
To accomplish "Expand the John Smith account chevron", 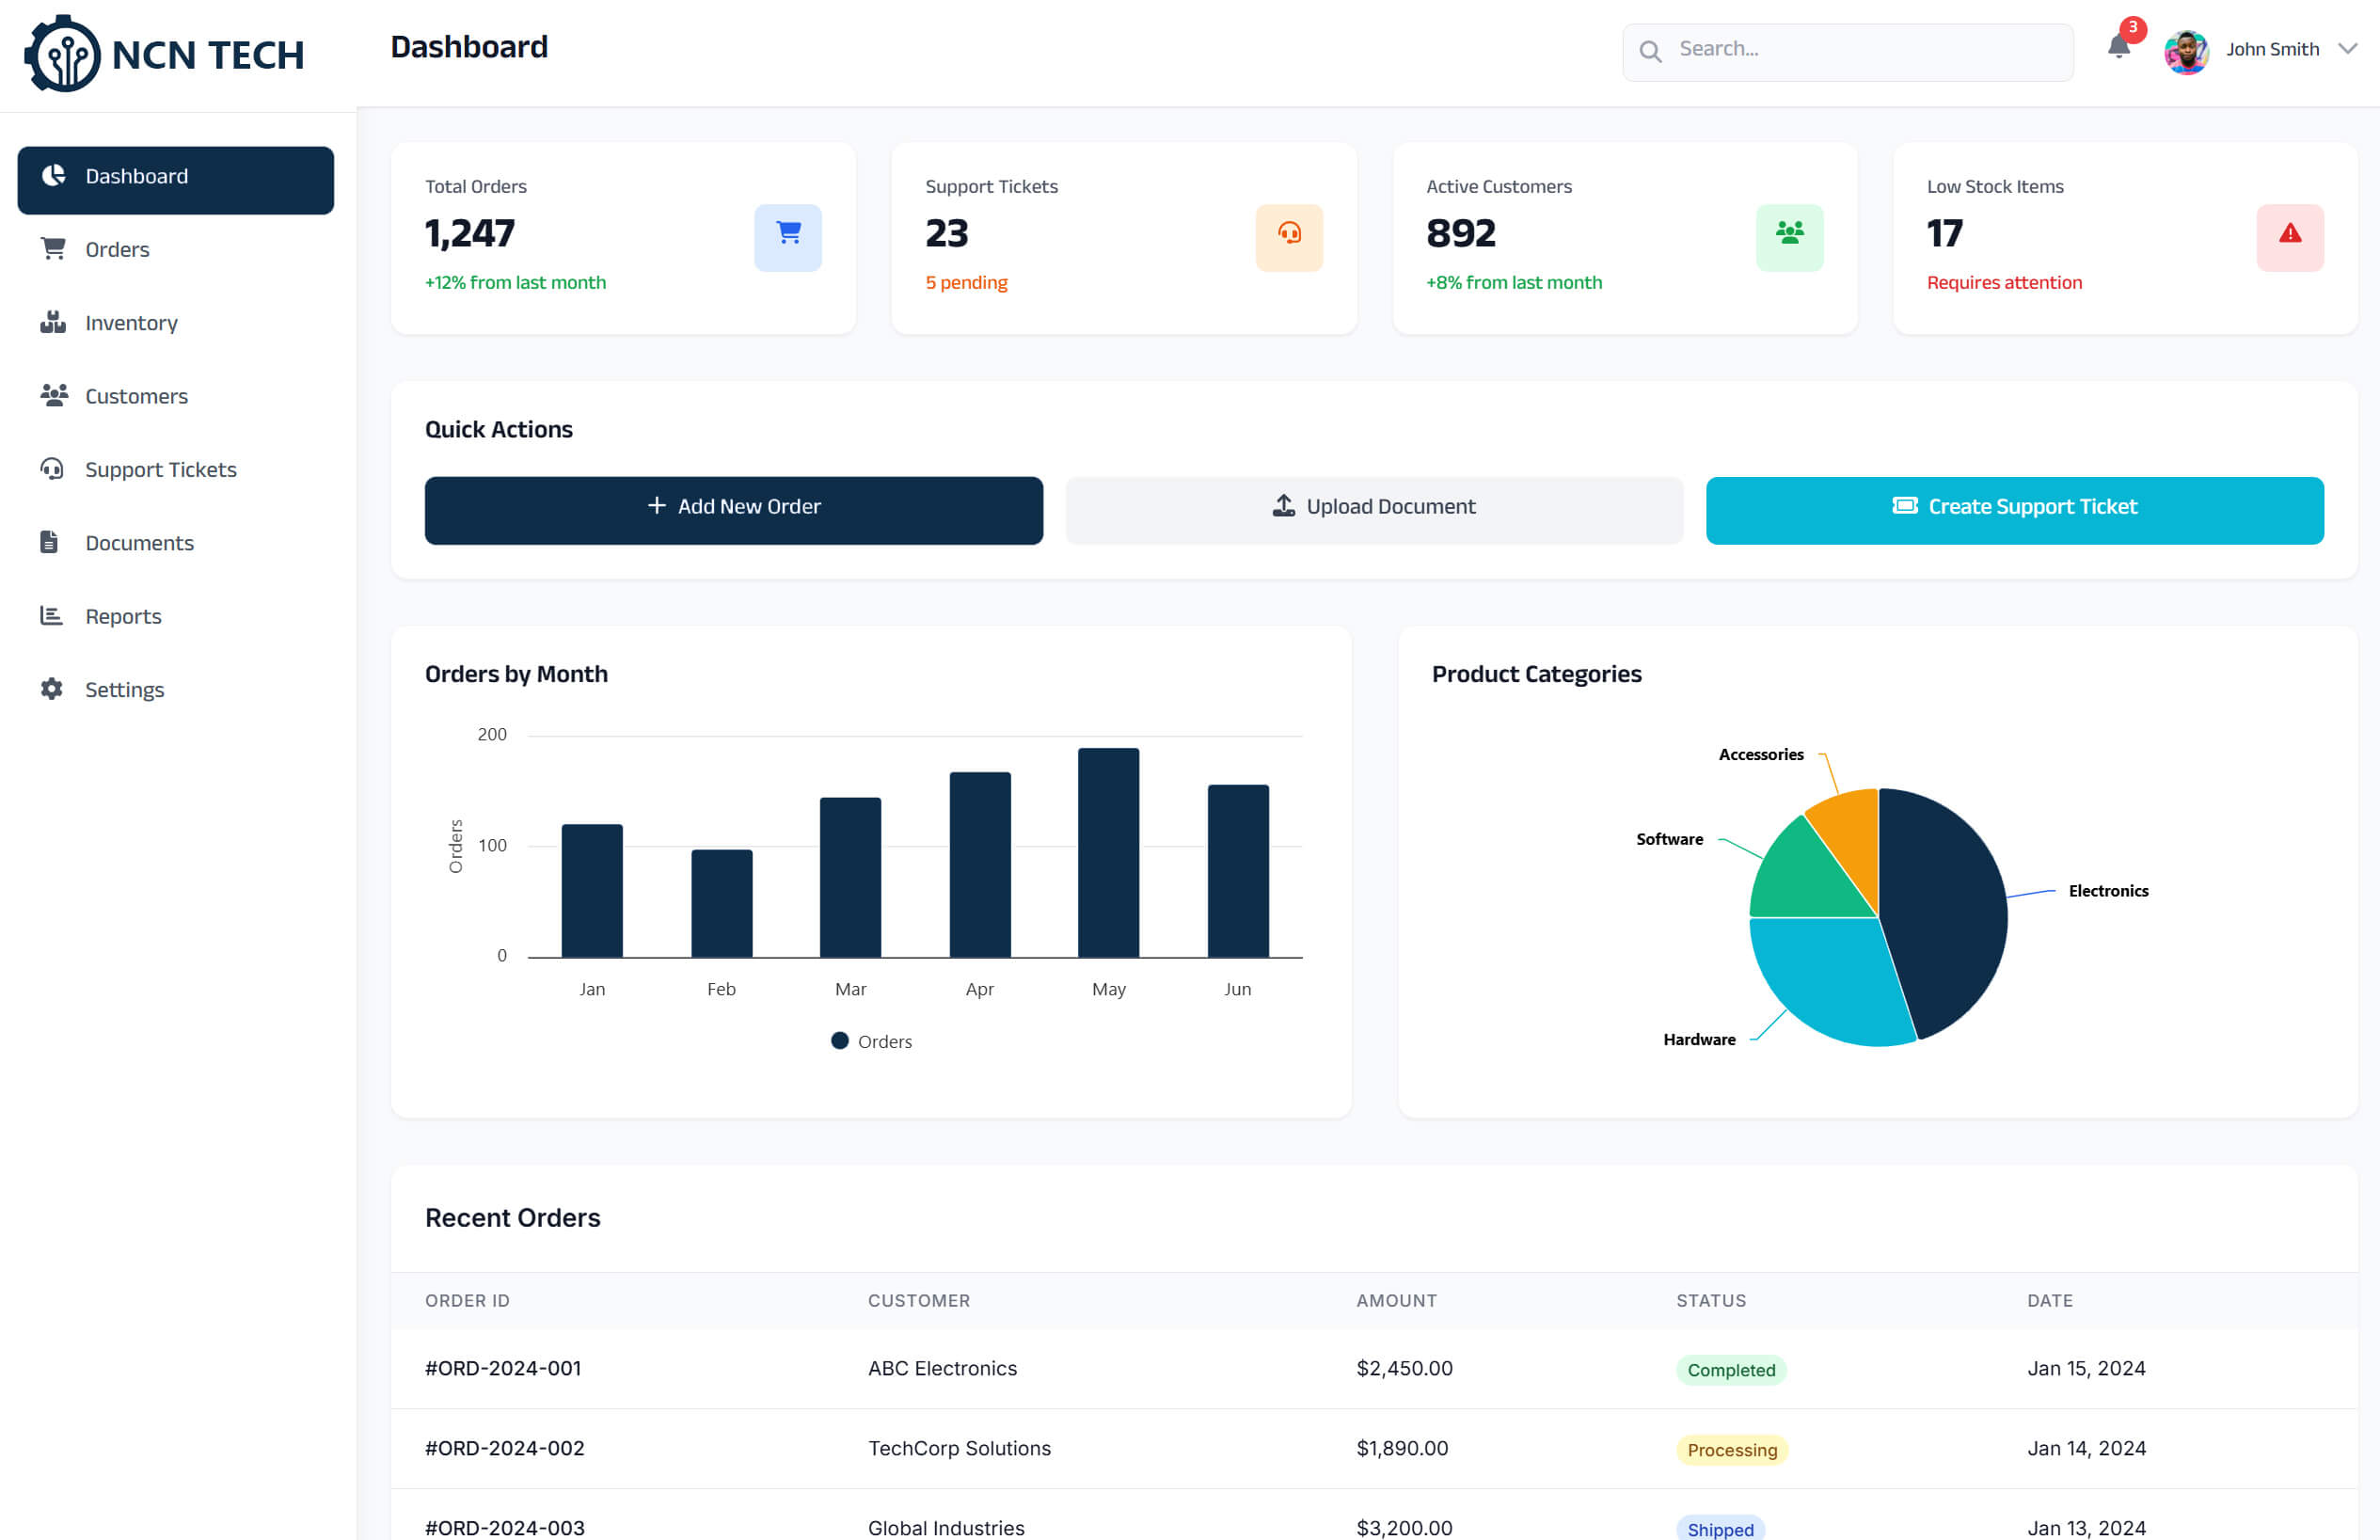I will (x=2348, y=49).
